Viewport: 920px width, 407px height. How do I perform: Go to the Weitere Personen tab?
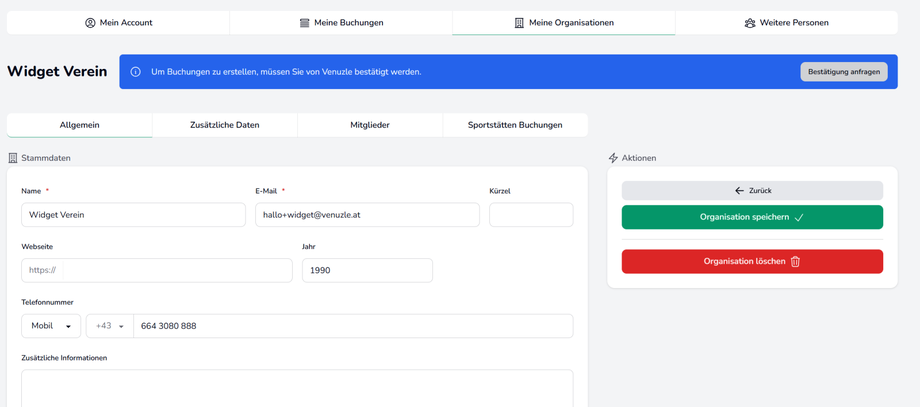pos(786,23)
